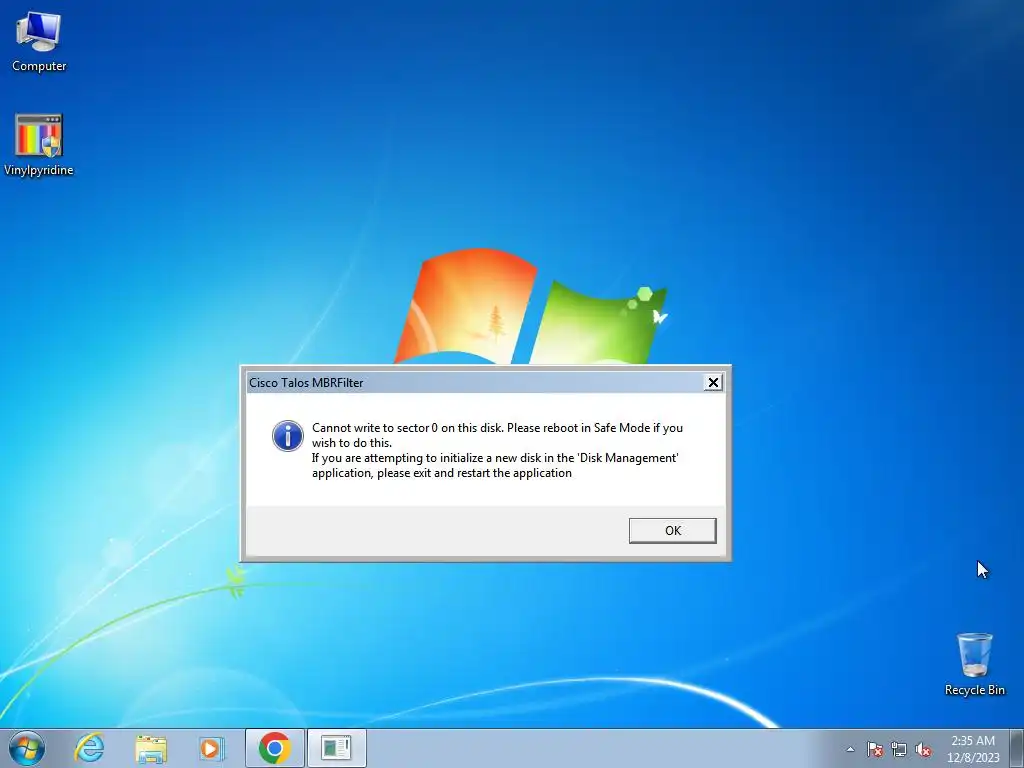
Task: Select the Vinylpyridine desktop icon
Action: pos(39,145)
